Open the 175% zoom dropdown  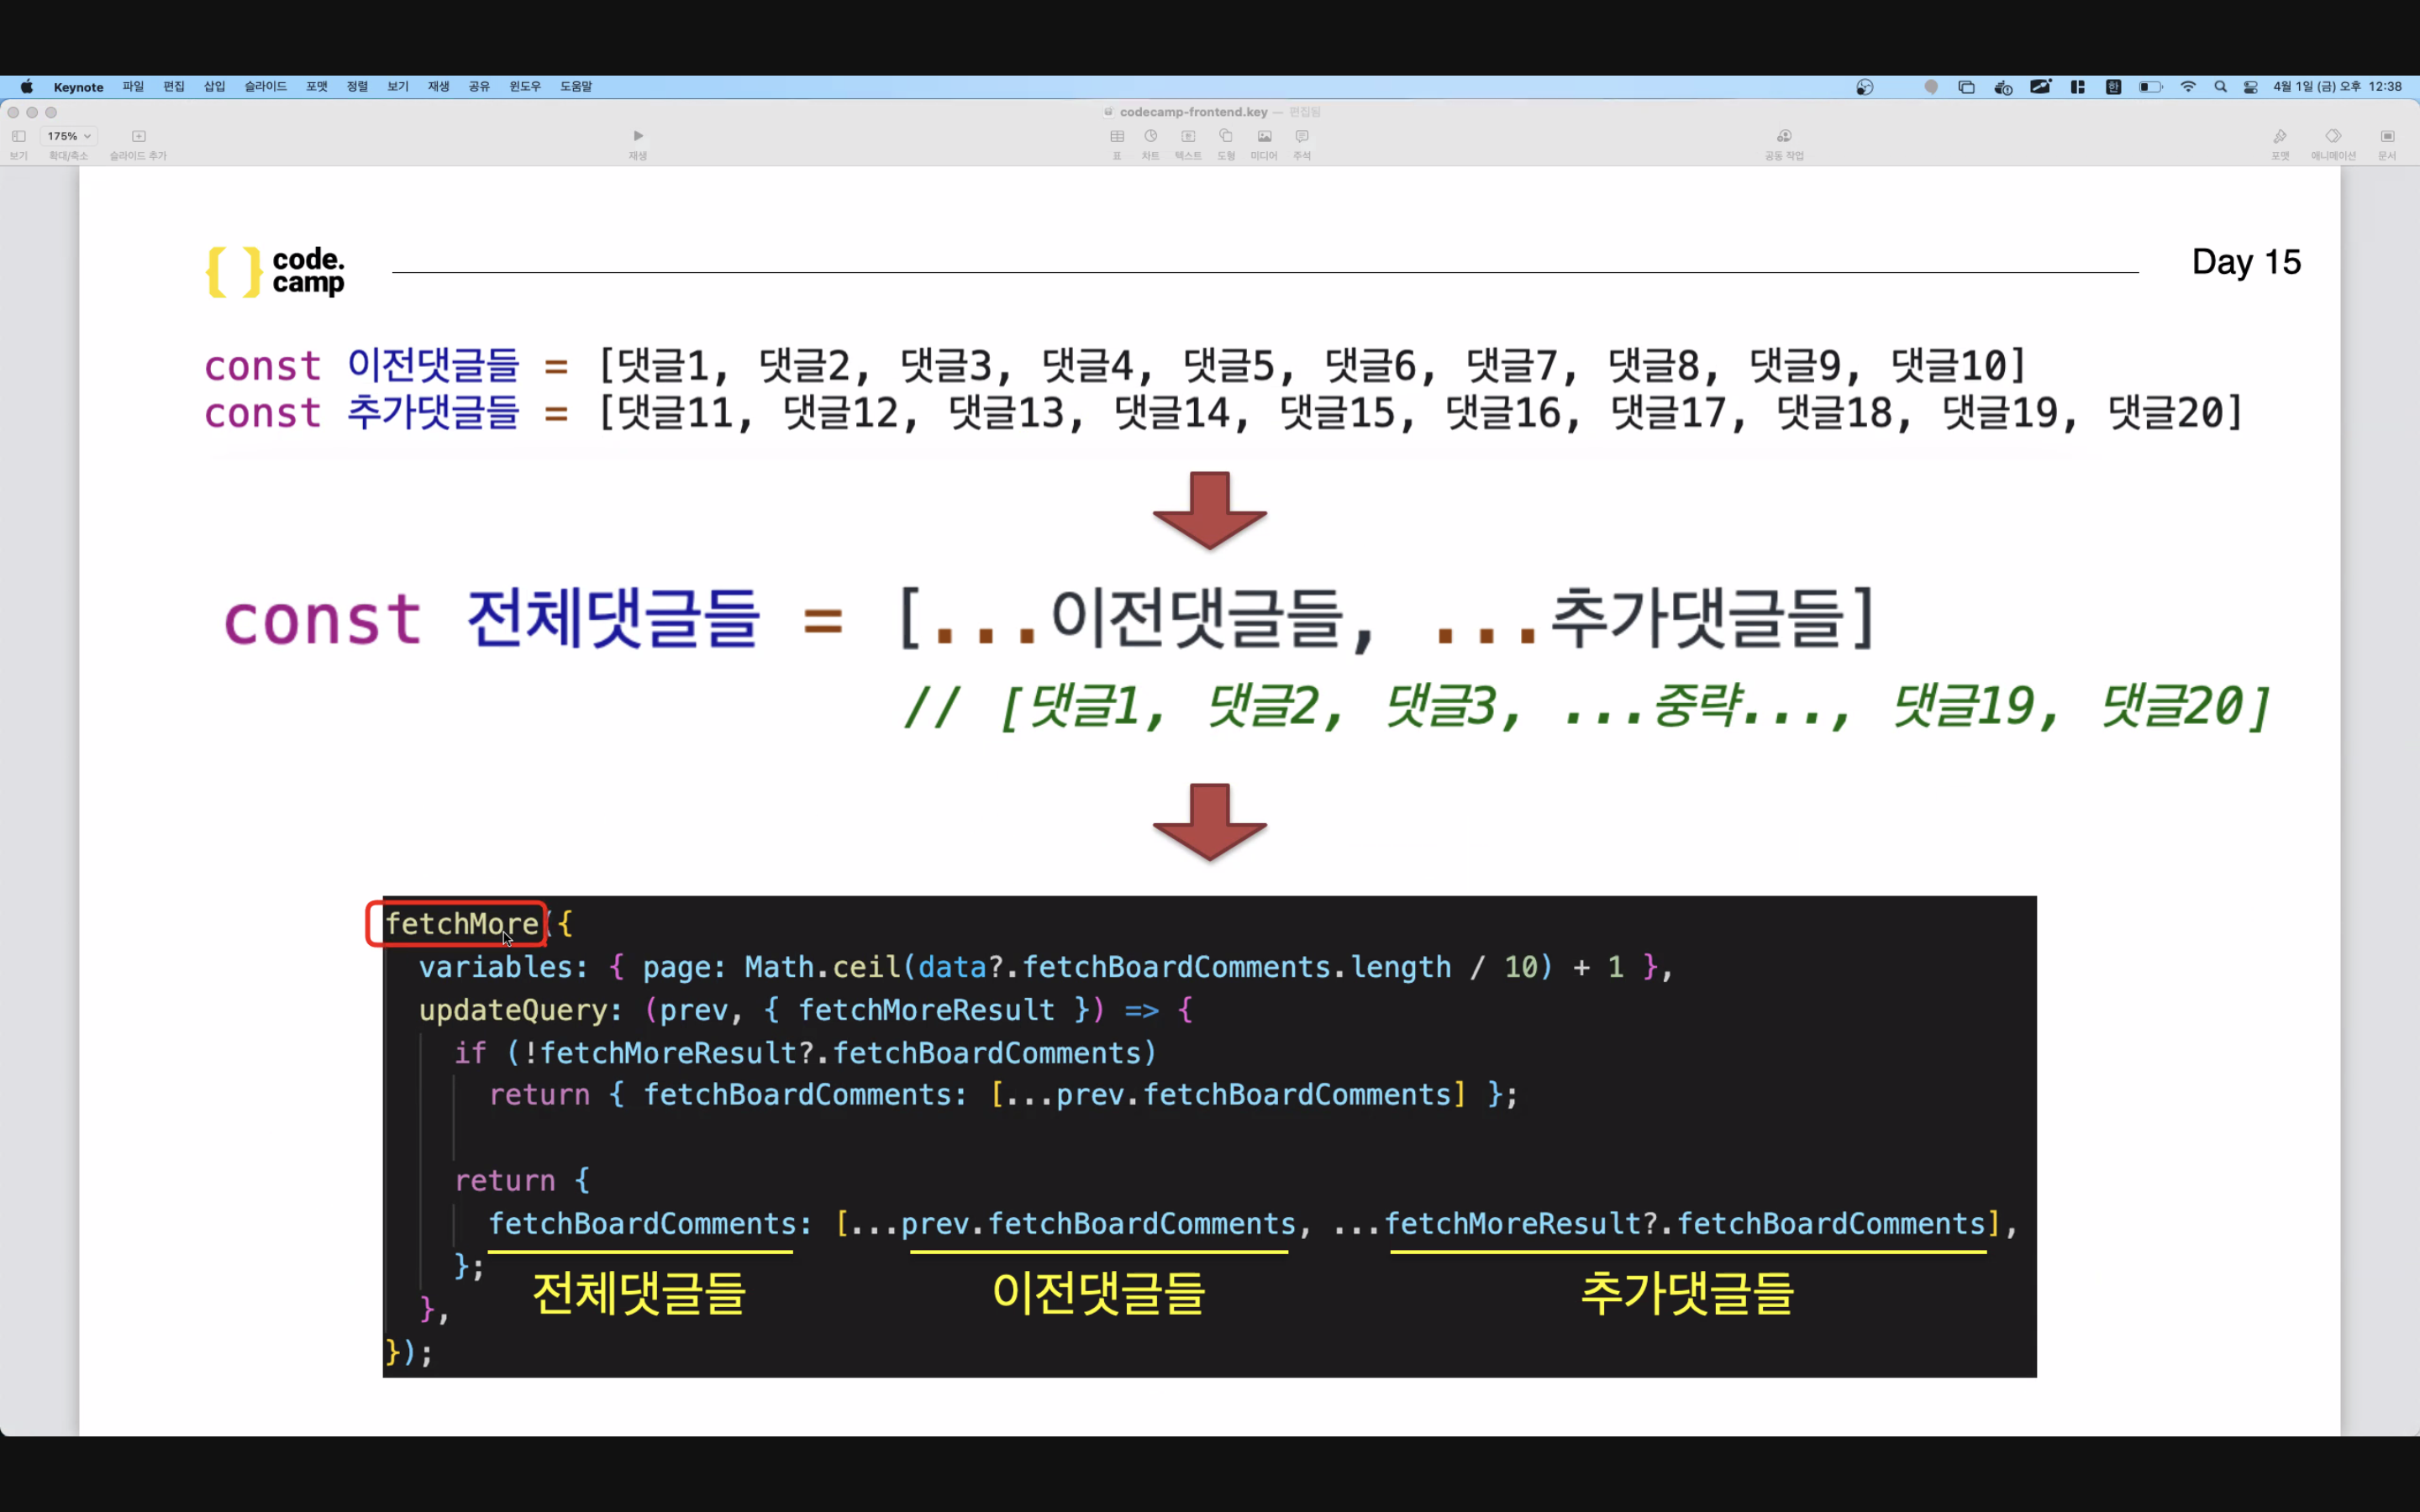pyautogui.click(x=69, y=136)
